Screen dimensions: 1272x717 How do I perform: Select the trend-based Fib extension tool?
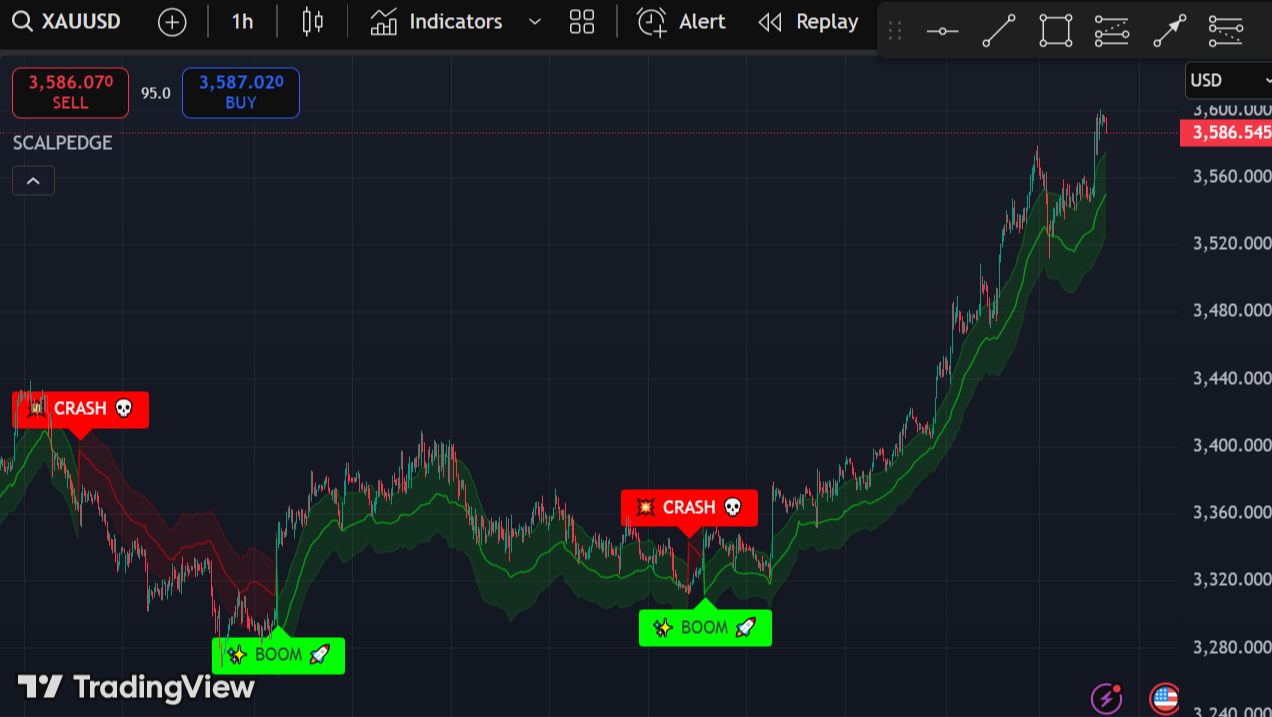point(1226,31)
